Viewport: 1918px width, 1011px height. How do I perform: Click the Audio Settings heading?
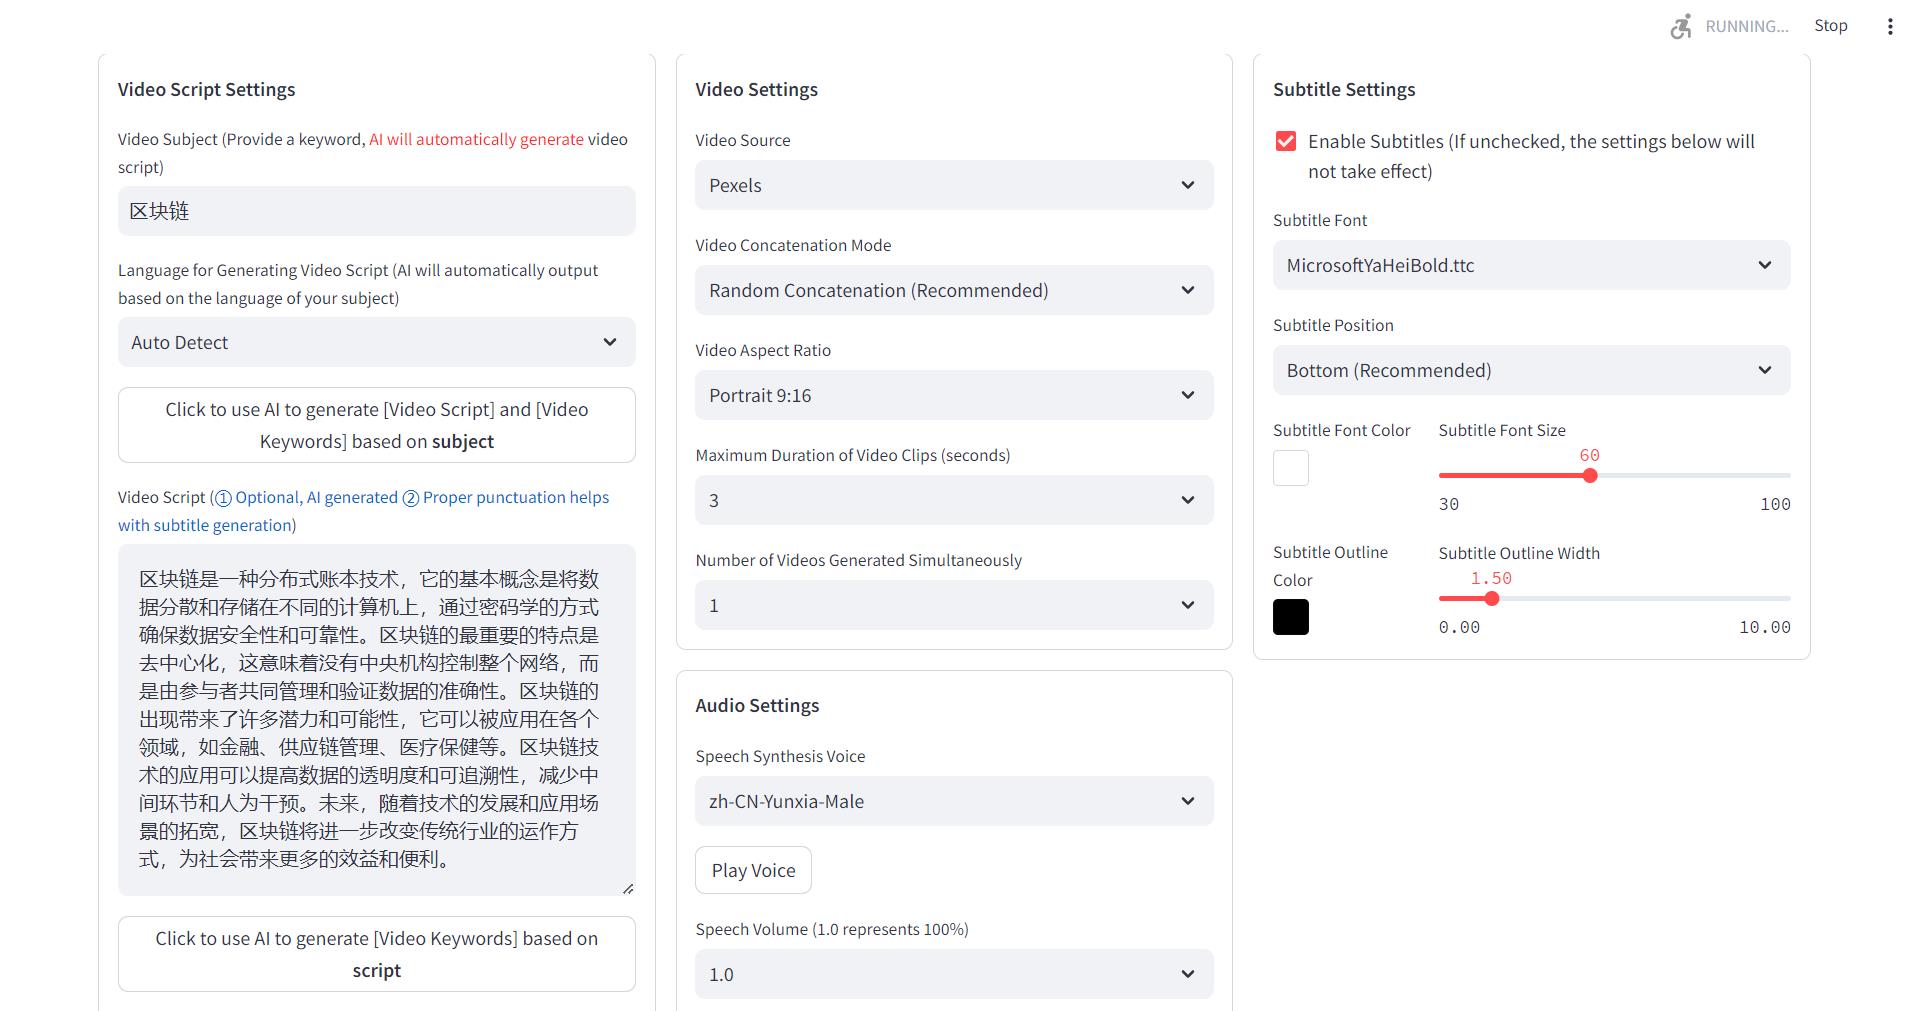[x=757, y=705]
